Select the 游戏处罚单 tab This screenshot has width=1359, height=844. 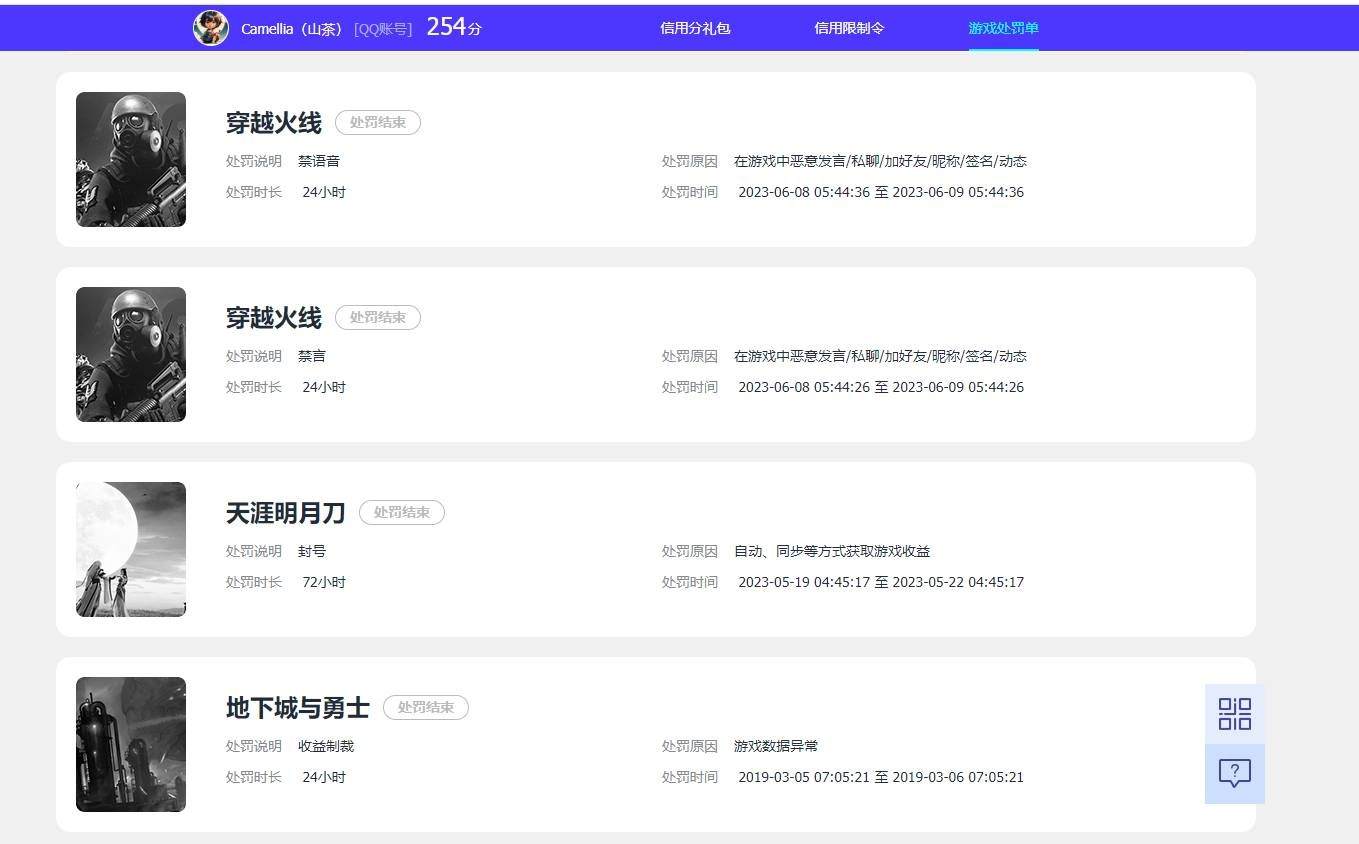pyautogui.click(x=1003, y=28)
